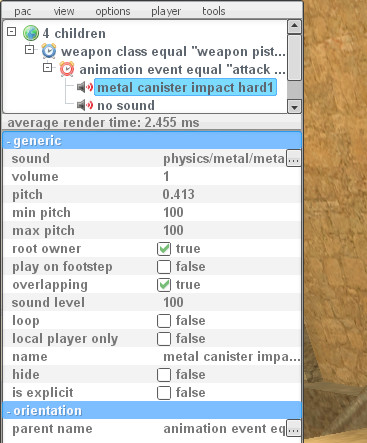Enable the loop checkbox
Image resolution: width=367 pixels, height=443 pixels.
coord(164,321)
